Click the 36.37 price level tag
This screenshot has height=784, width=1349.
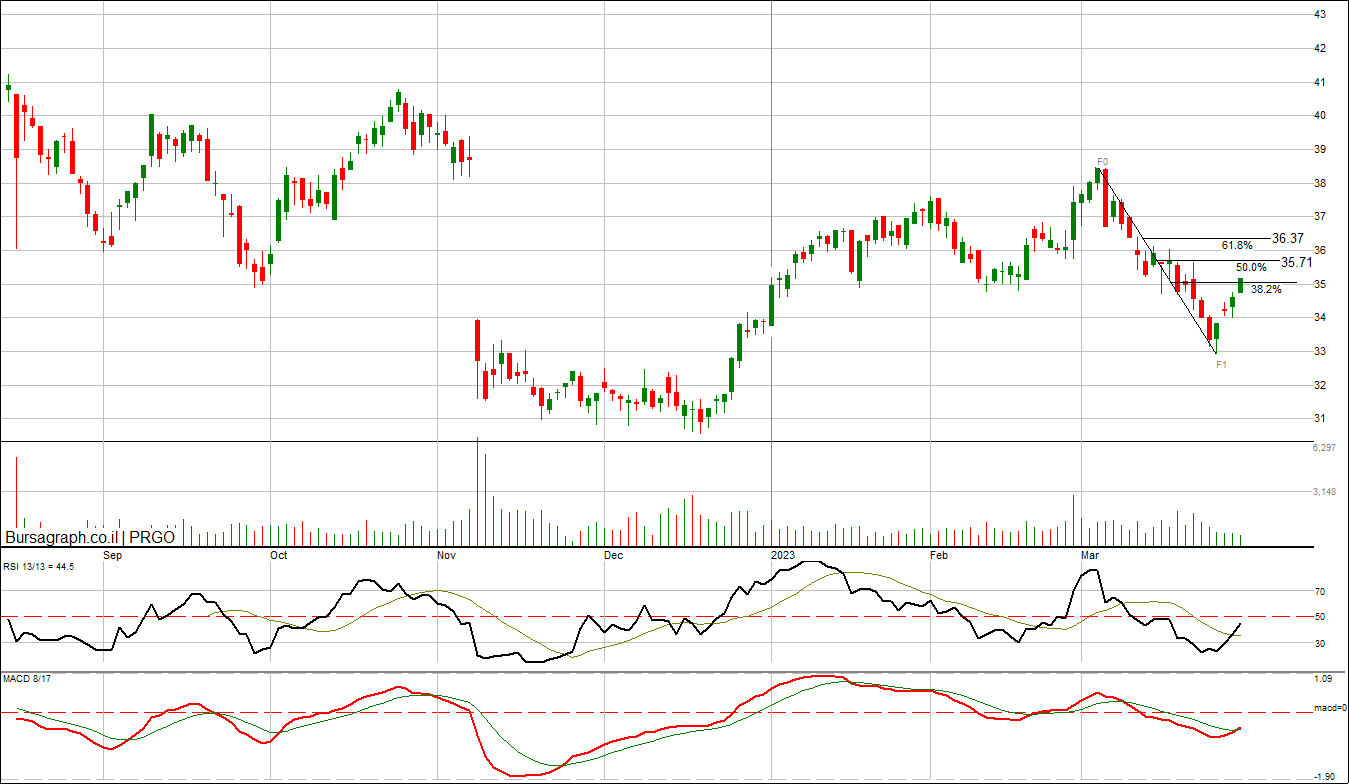click(1288, 239)
